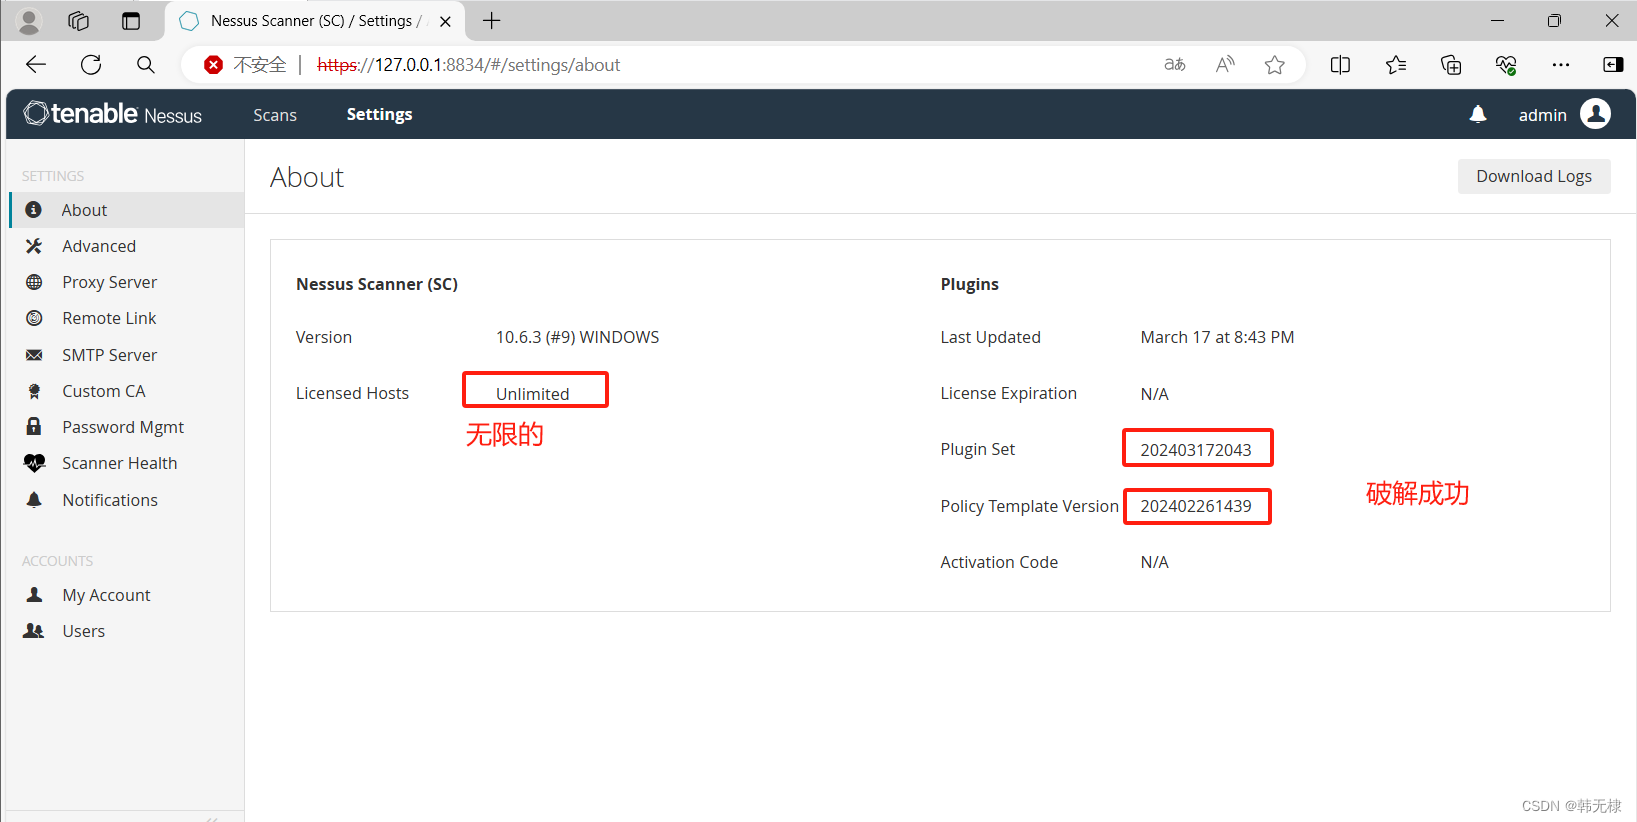Collapse the sidebar with bottom chevron
This screenshot has height=822, width=1637.
point(211,818)
